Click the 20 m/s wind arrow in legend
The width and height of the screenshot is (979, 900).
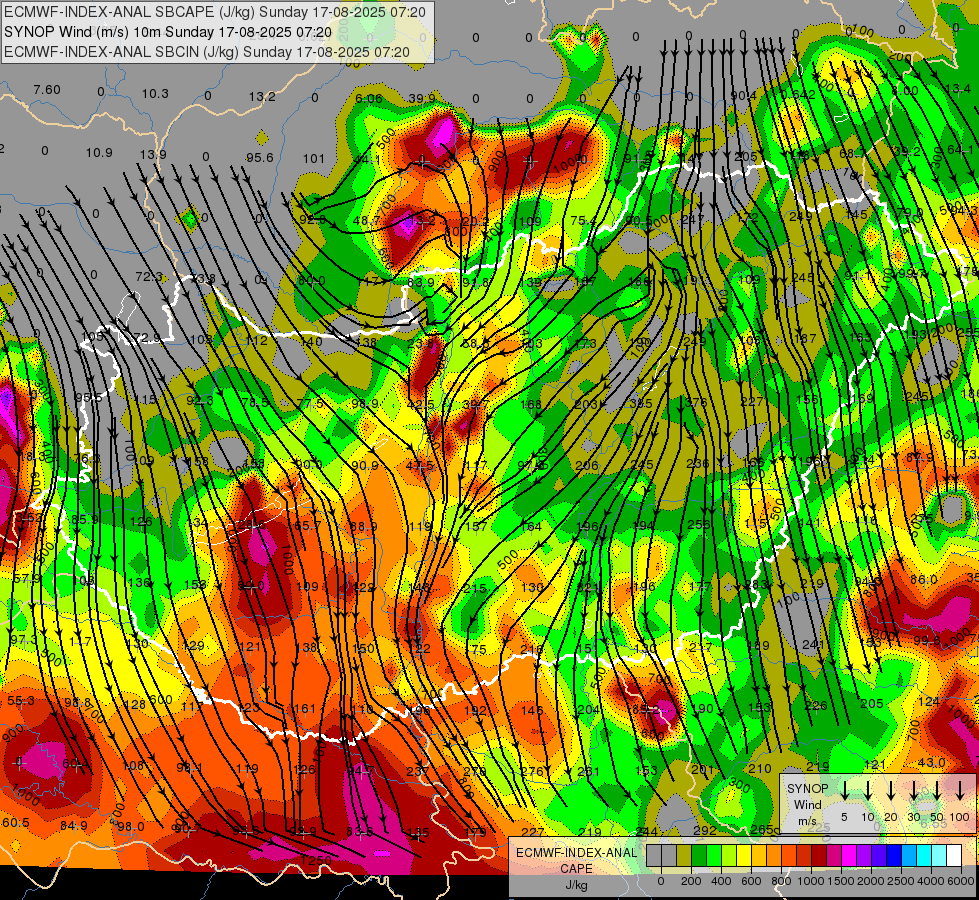(891, 790)
